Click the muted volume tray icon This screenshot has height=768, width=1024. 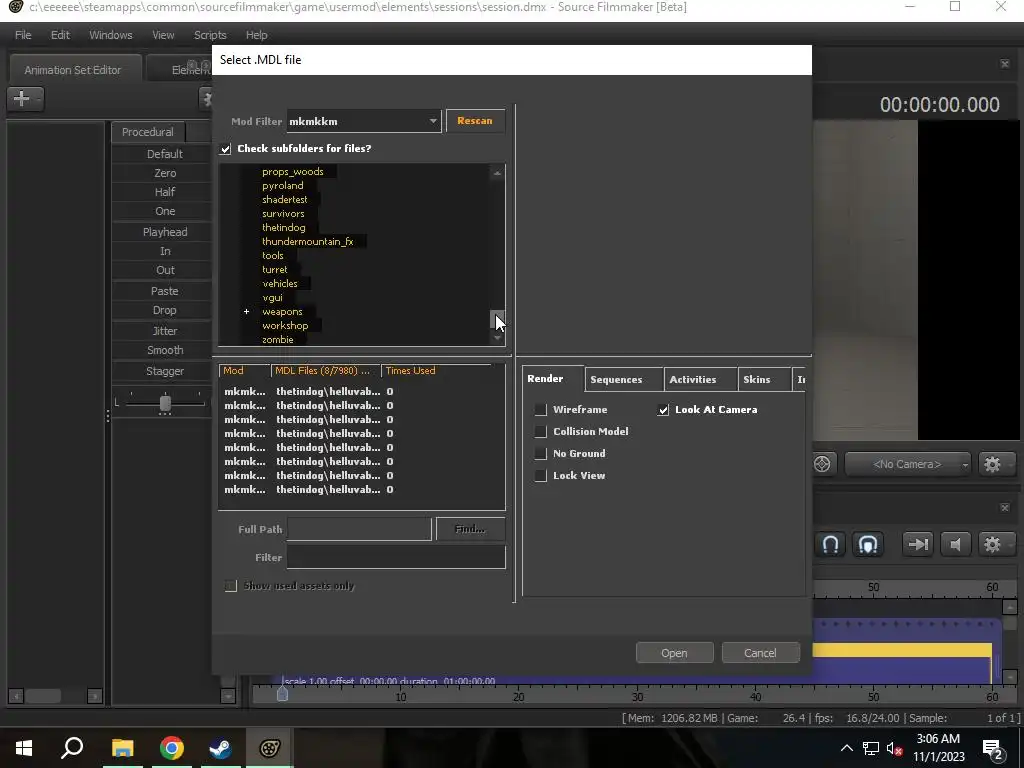click(894, 748)
